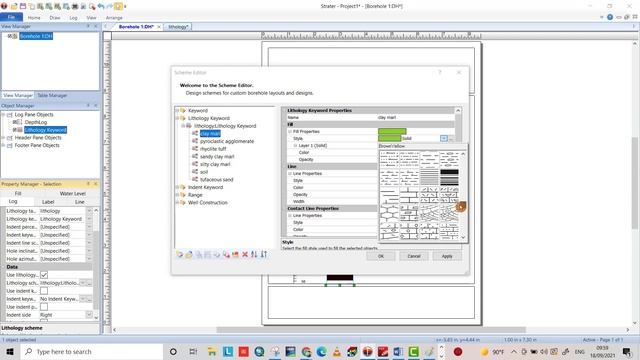The width and height of the screenshot is (640, 360).
Task: Select the hexagon honeycomb fill pattern
Action: [389, 213]
